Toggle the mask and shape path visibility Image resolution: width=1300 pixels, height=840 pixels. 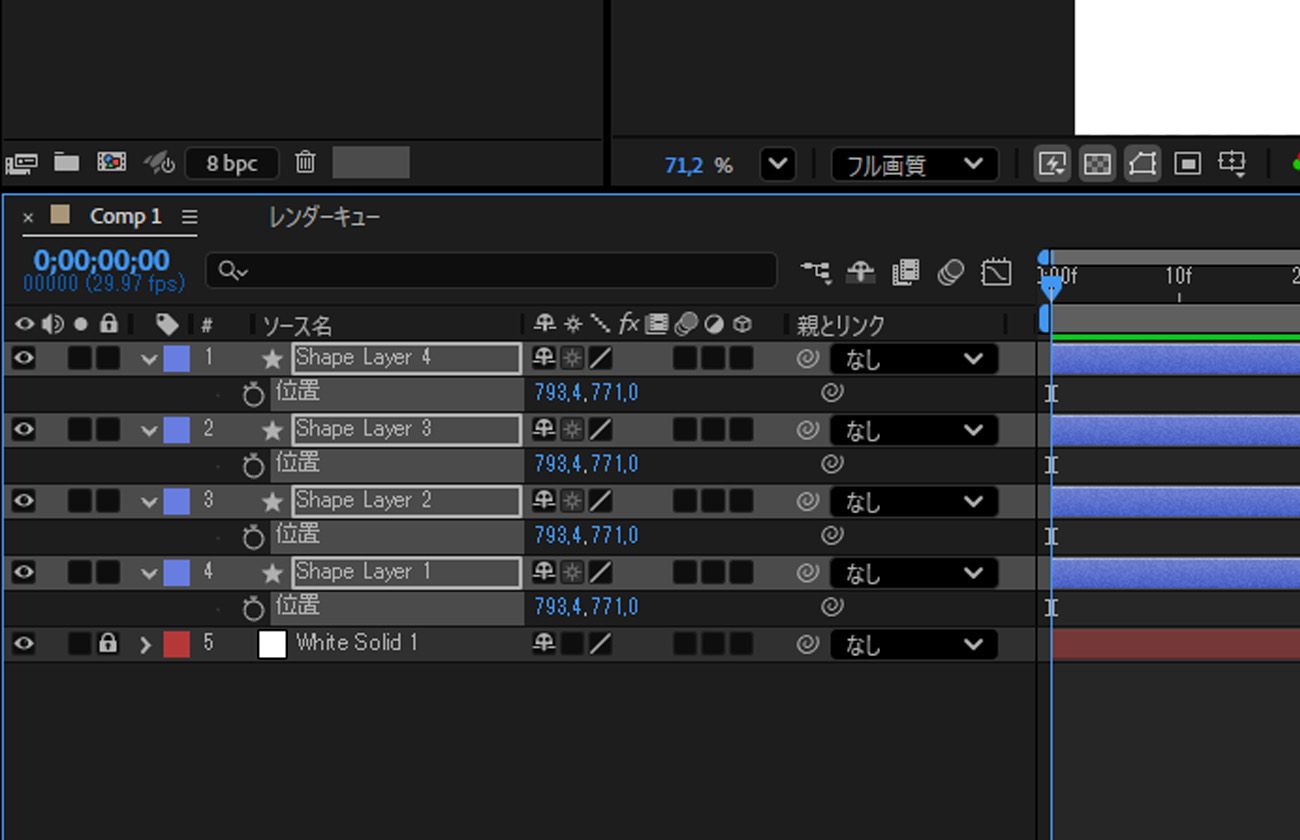[x=1142, y=164]
